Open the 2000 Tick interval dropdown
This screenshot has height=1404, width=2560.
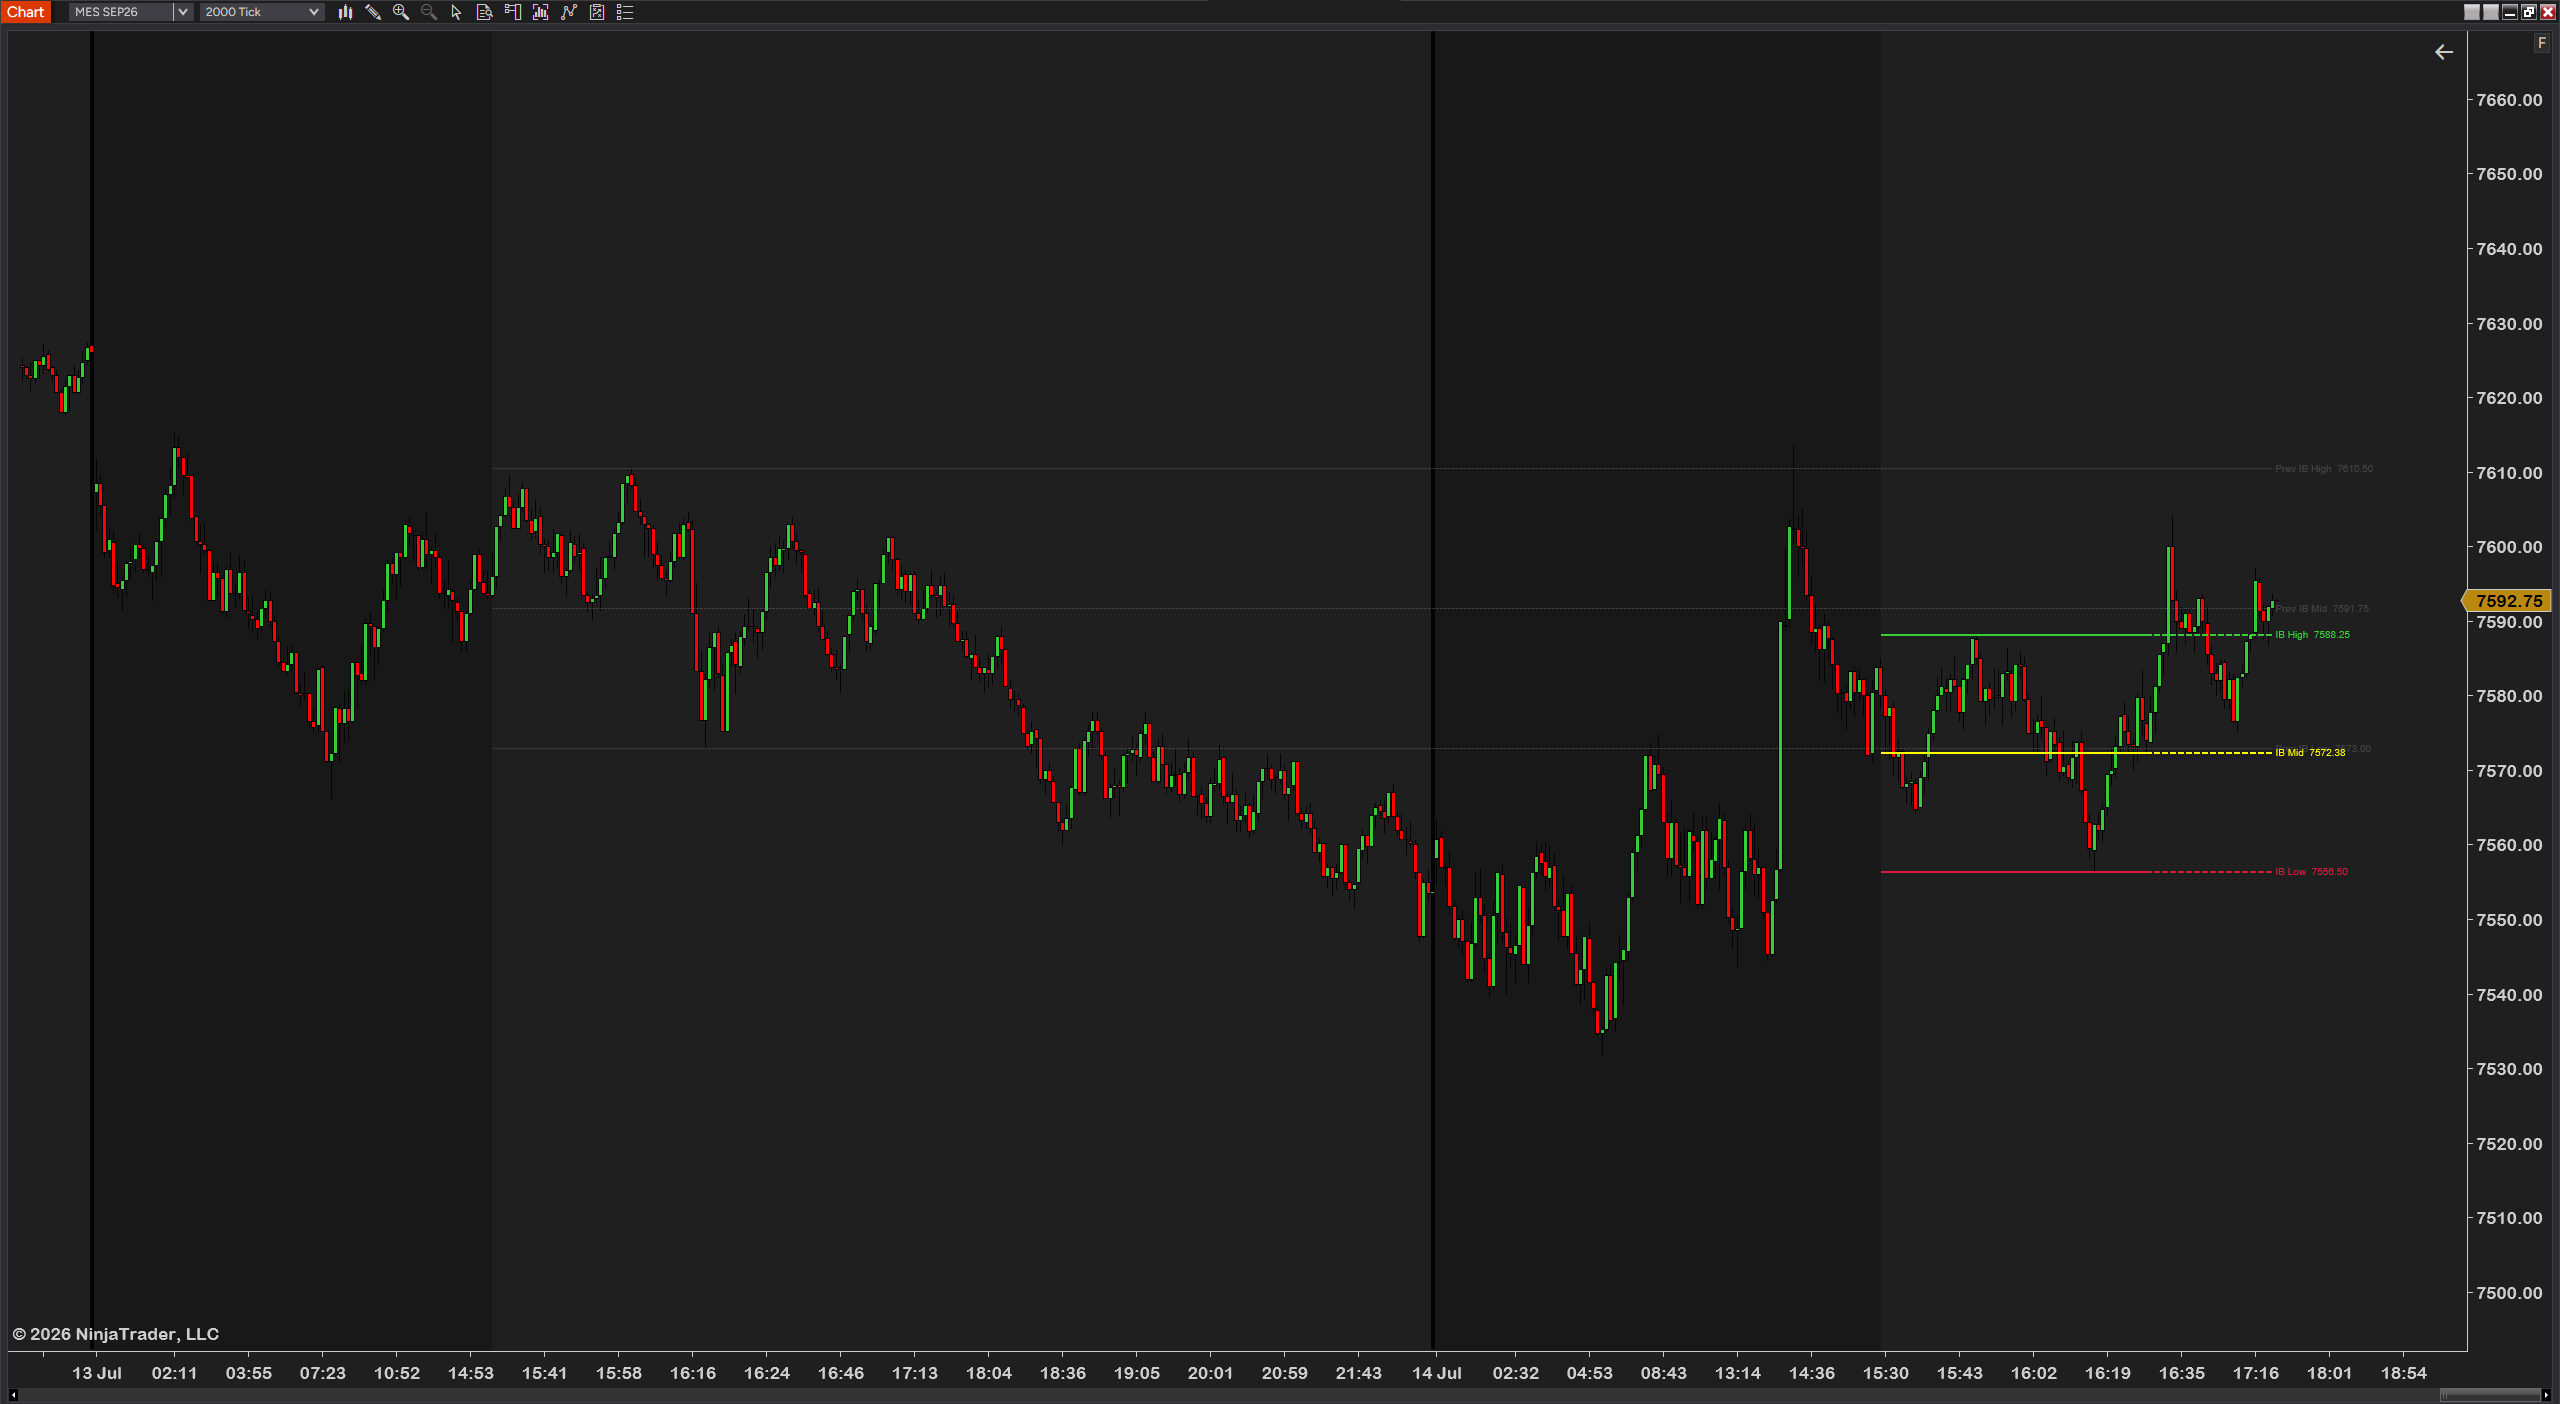point(262,12)
